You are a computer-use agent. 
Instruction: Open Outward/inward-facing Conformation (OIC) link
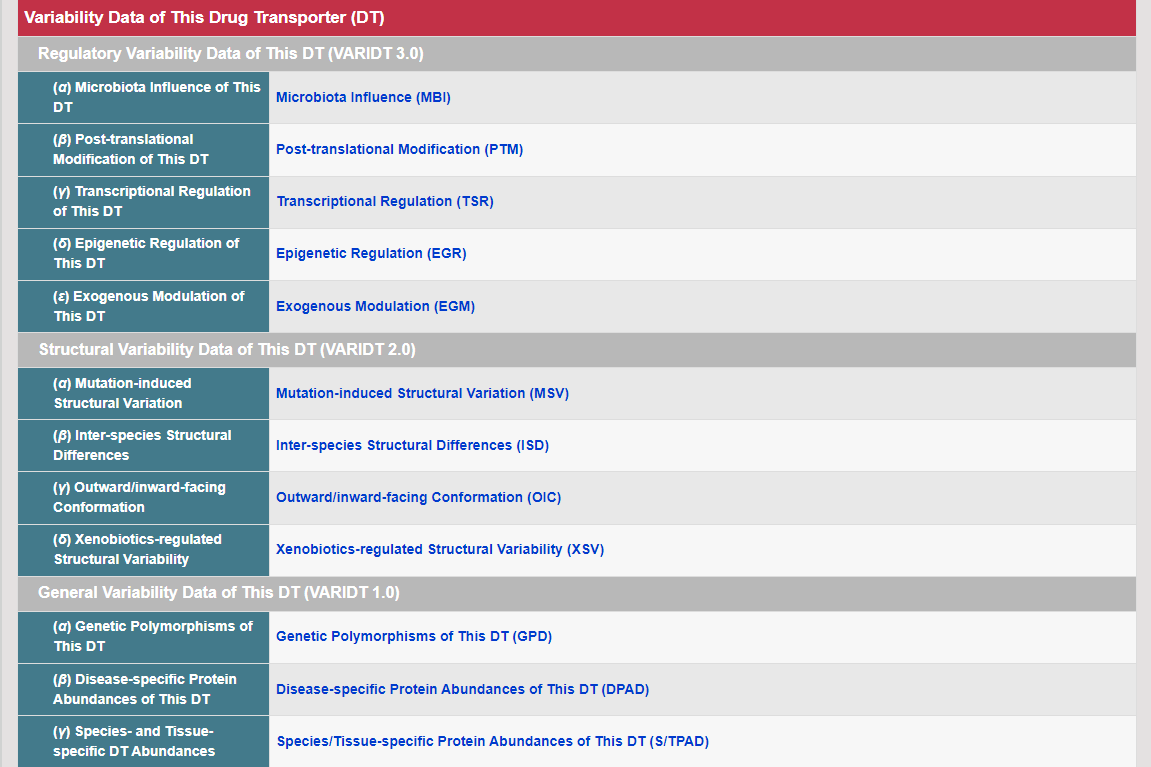pyautogui.click(x=418, y=497)
